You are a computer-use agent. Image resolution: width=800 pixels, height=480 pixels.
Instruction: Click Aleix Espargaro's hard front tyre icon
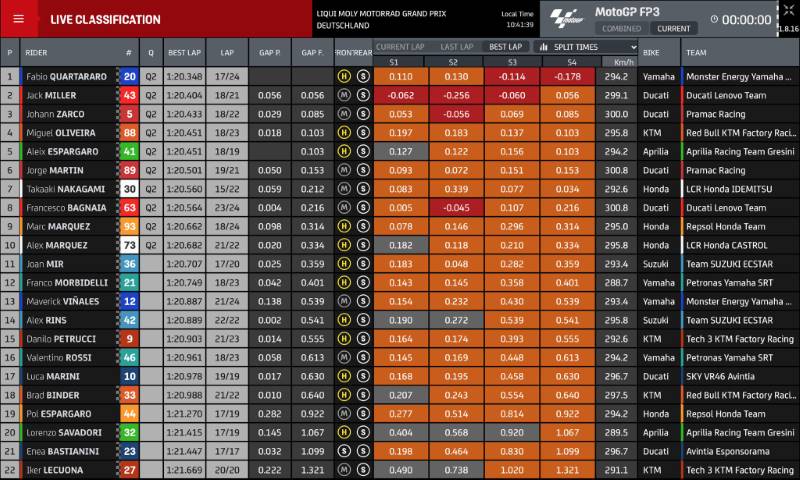click(x=344, y=151)
